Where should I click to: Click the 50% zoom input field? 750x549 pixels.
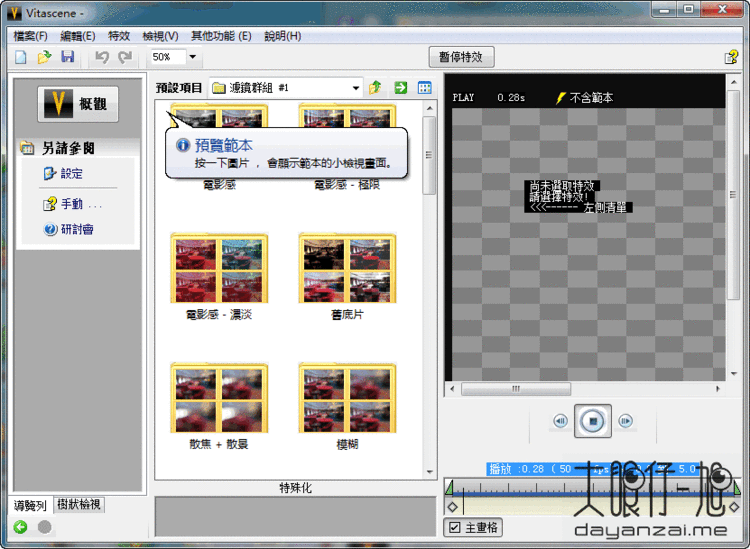click(x=168, y=57)
